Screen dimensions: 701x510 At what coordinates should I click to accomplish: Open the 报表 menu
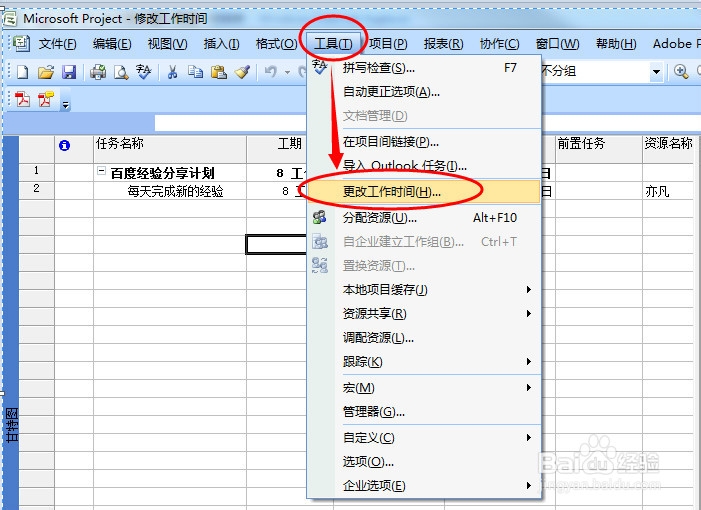point(443,44)
